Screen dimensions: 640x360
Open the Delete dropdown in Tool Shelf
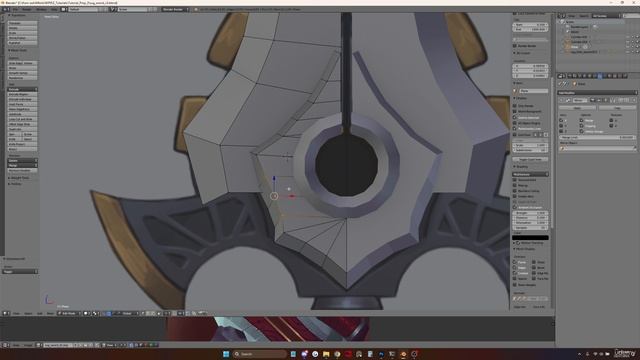click(22, 160)
